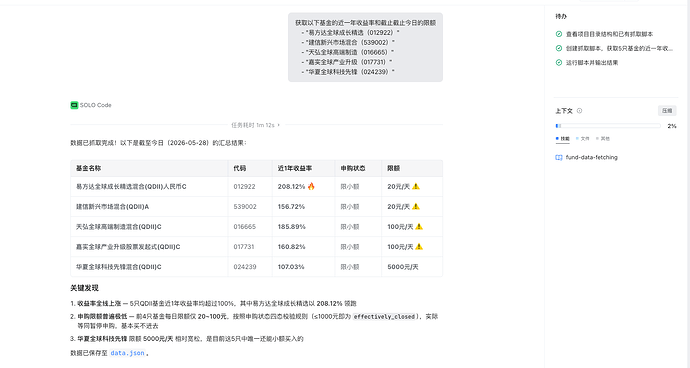Click the 待办 panel heading
Image resolution: width=690 pixels, height=368 pixels.
pyautogui.click(x=561, y=16)
